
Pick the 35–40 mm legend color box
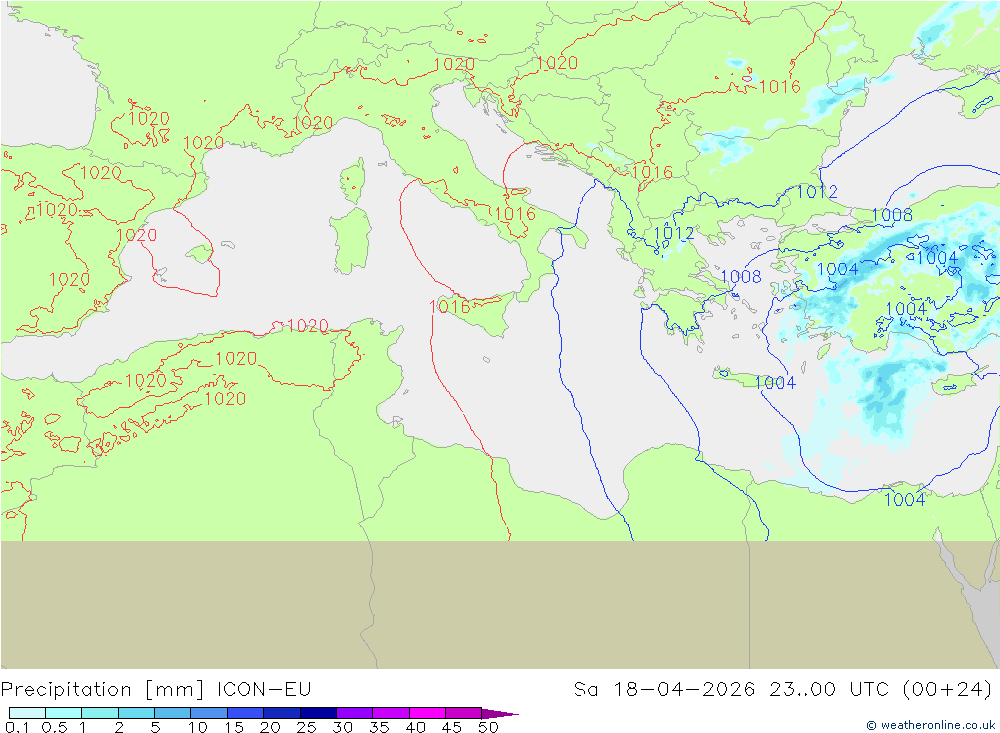tap(391, 713)
